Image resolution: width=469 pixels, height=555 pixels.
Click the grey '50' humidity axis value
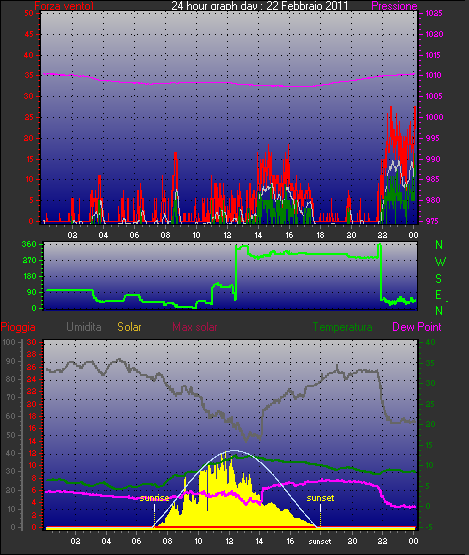click(11, 435)
